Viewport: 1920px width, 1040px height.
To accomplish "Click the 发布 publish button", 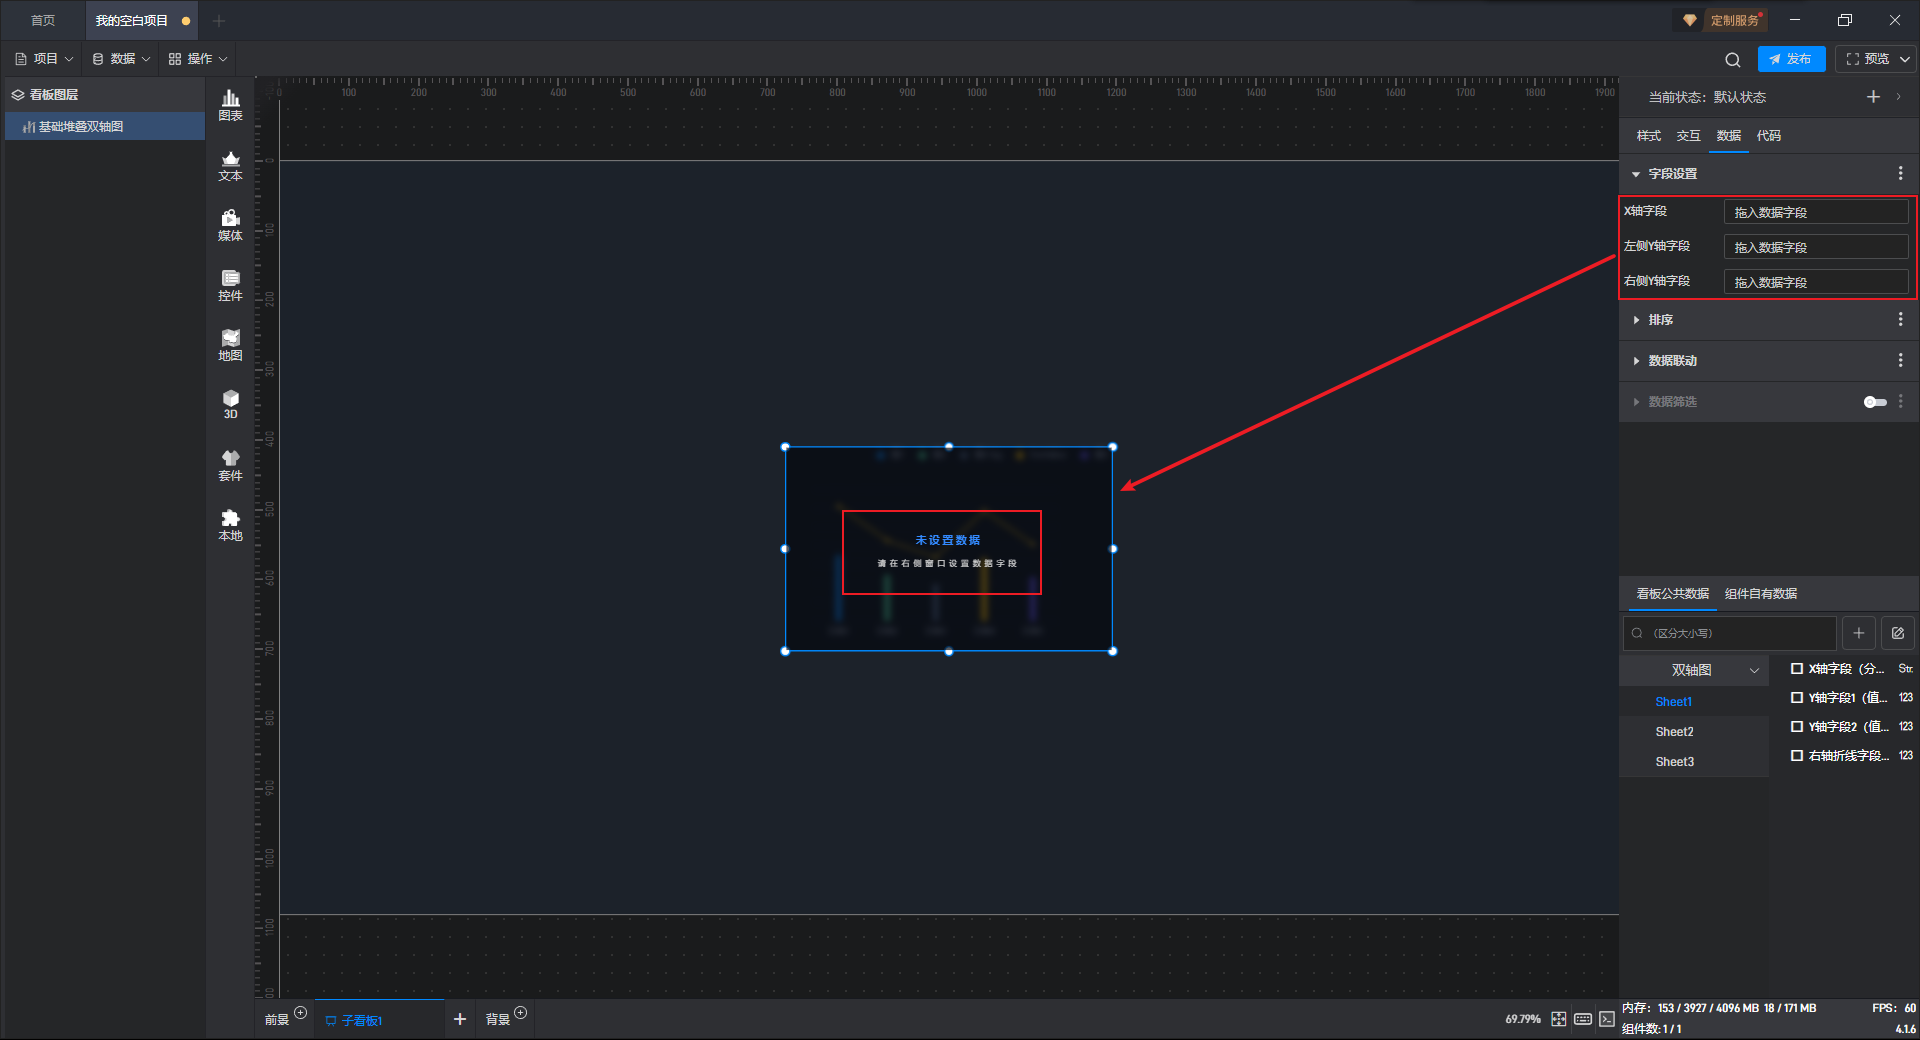I will (1791, 59).
